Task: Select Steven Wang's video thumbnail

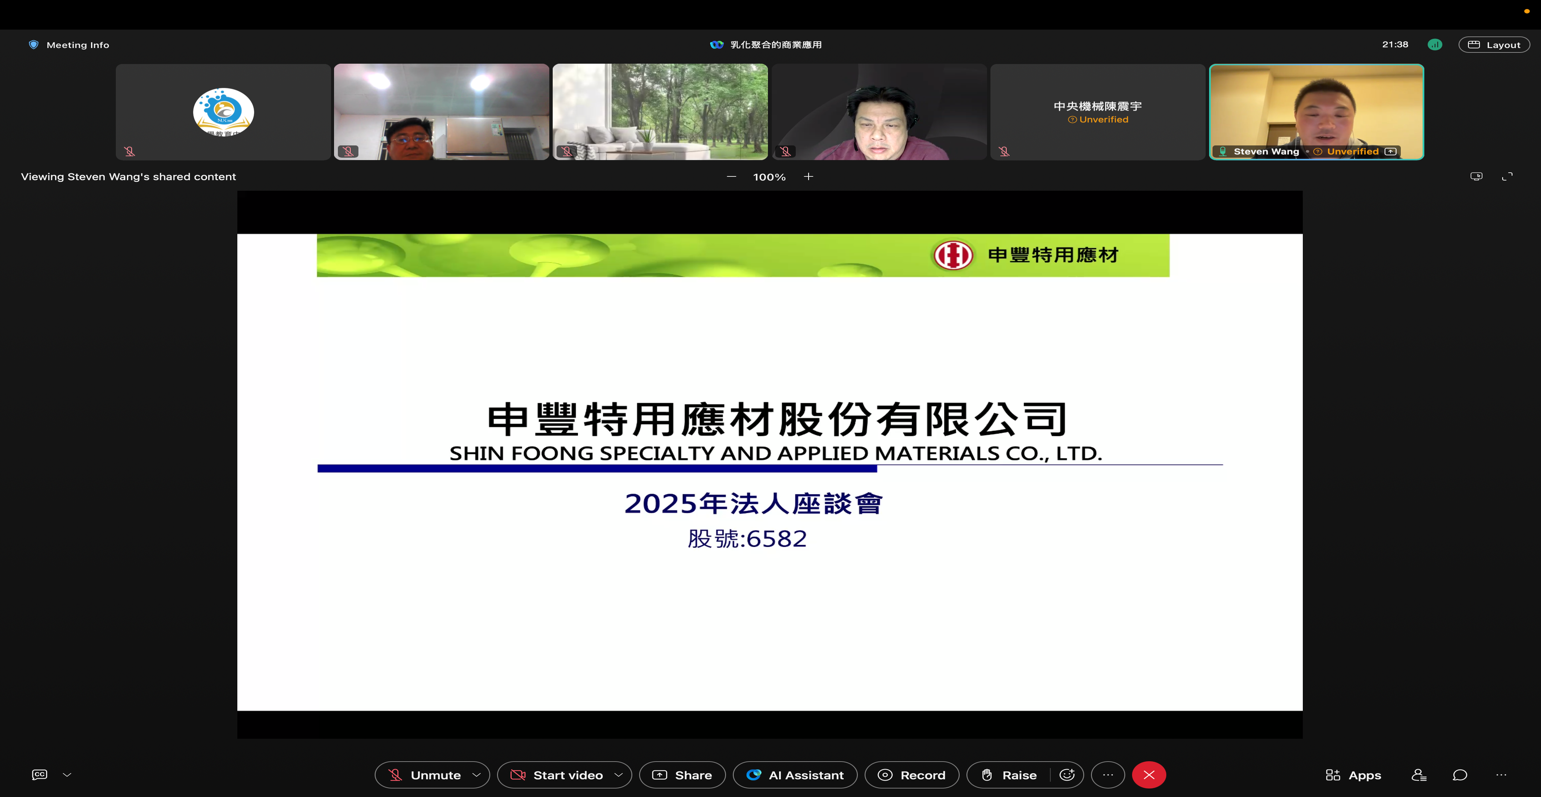Action: click(1316, 112)
